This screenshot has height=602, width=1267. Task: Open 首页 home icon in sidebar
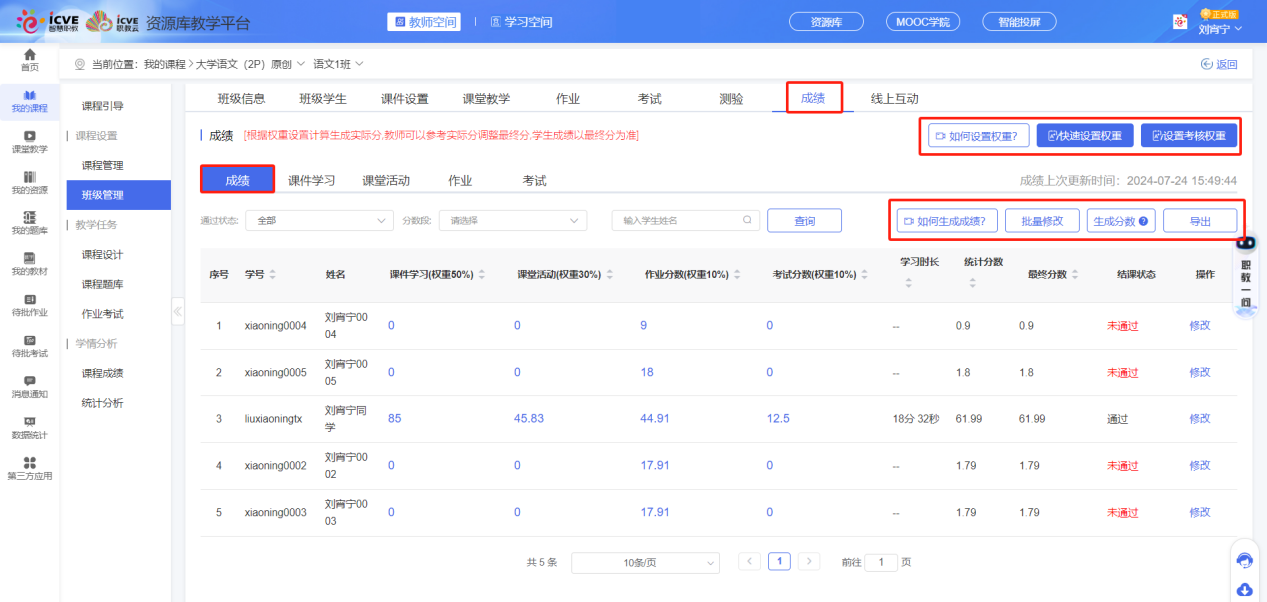point(30,55)
